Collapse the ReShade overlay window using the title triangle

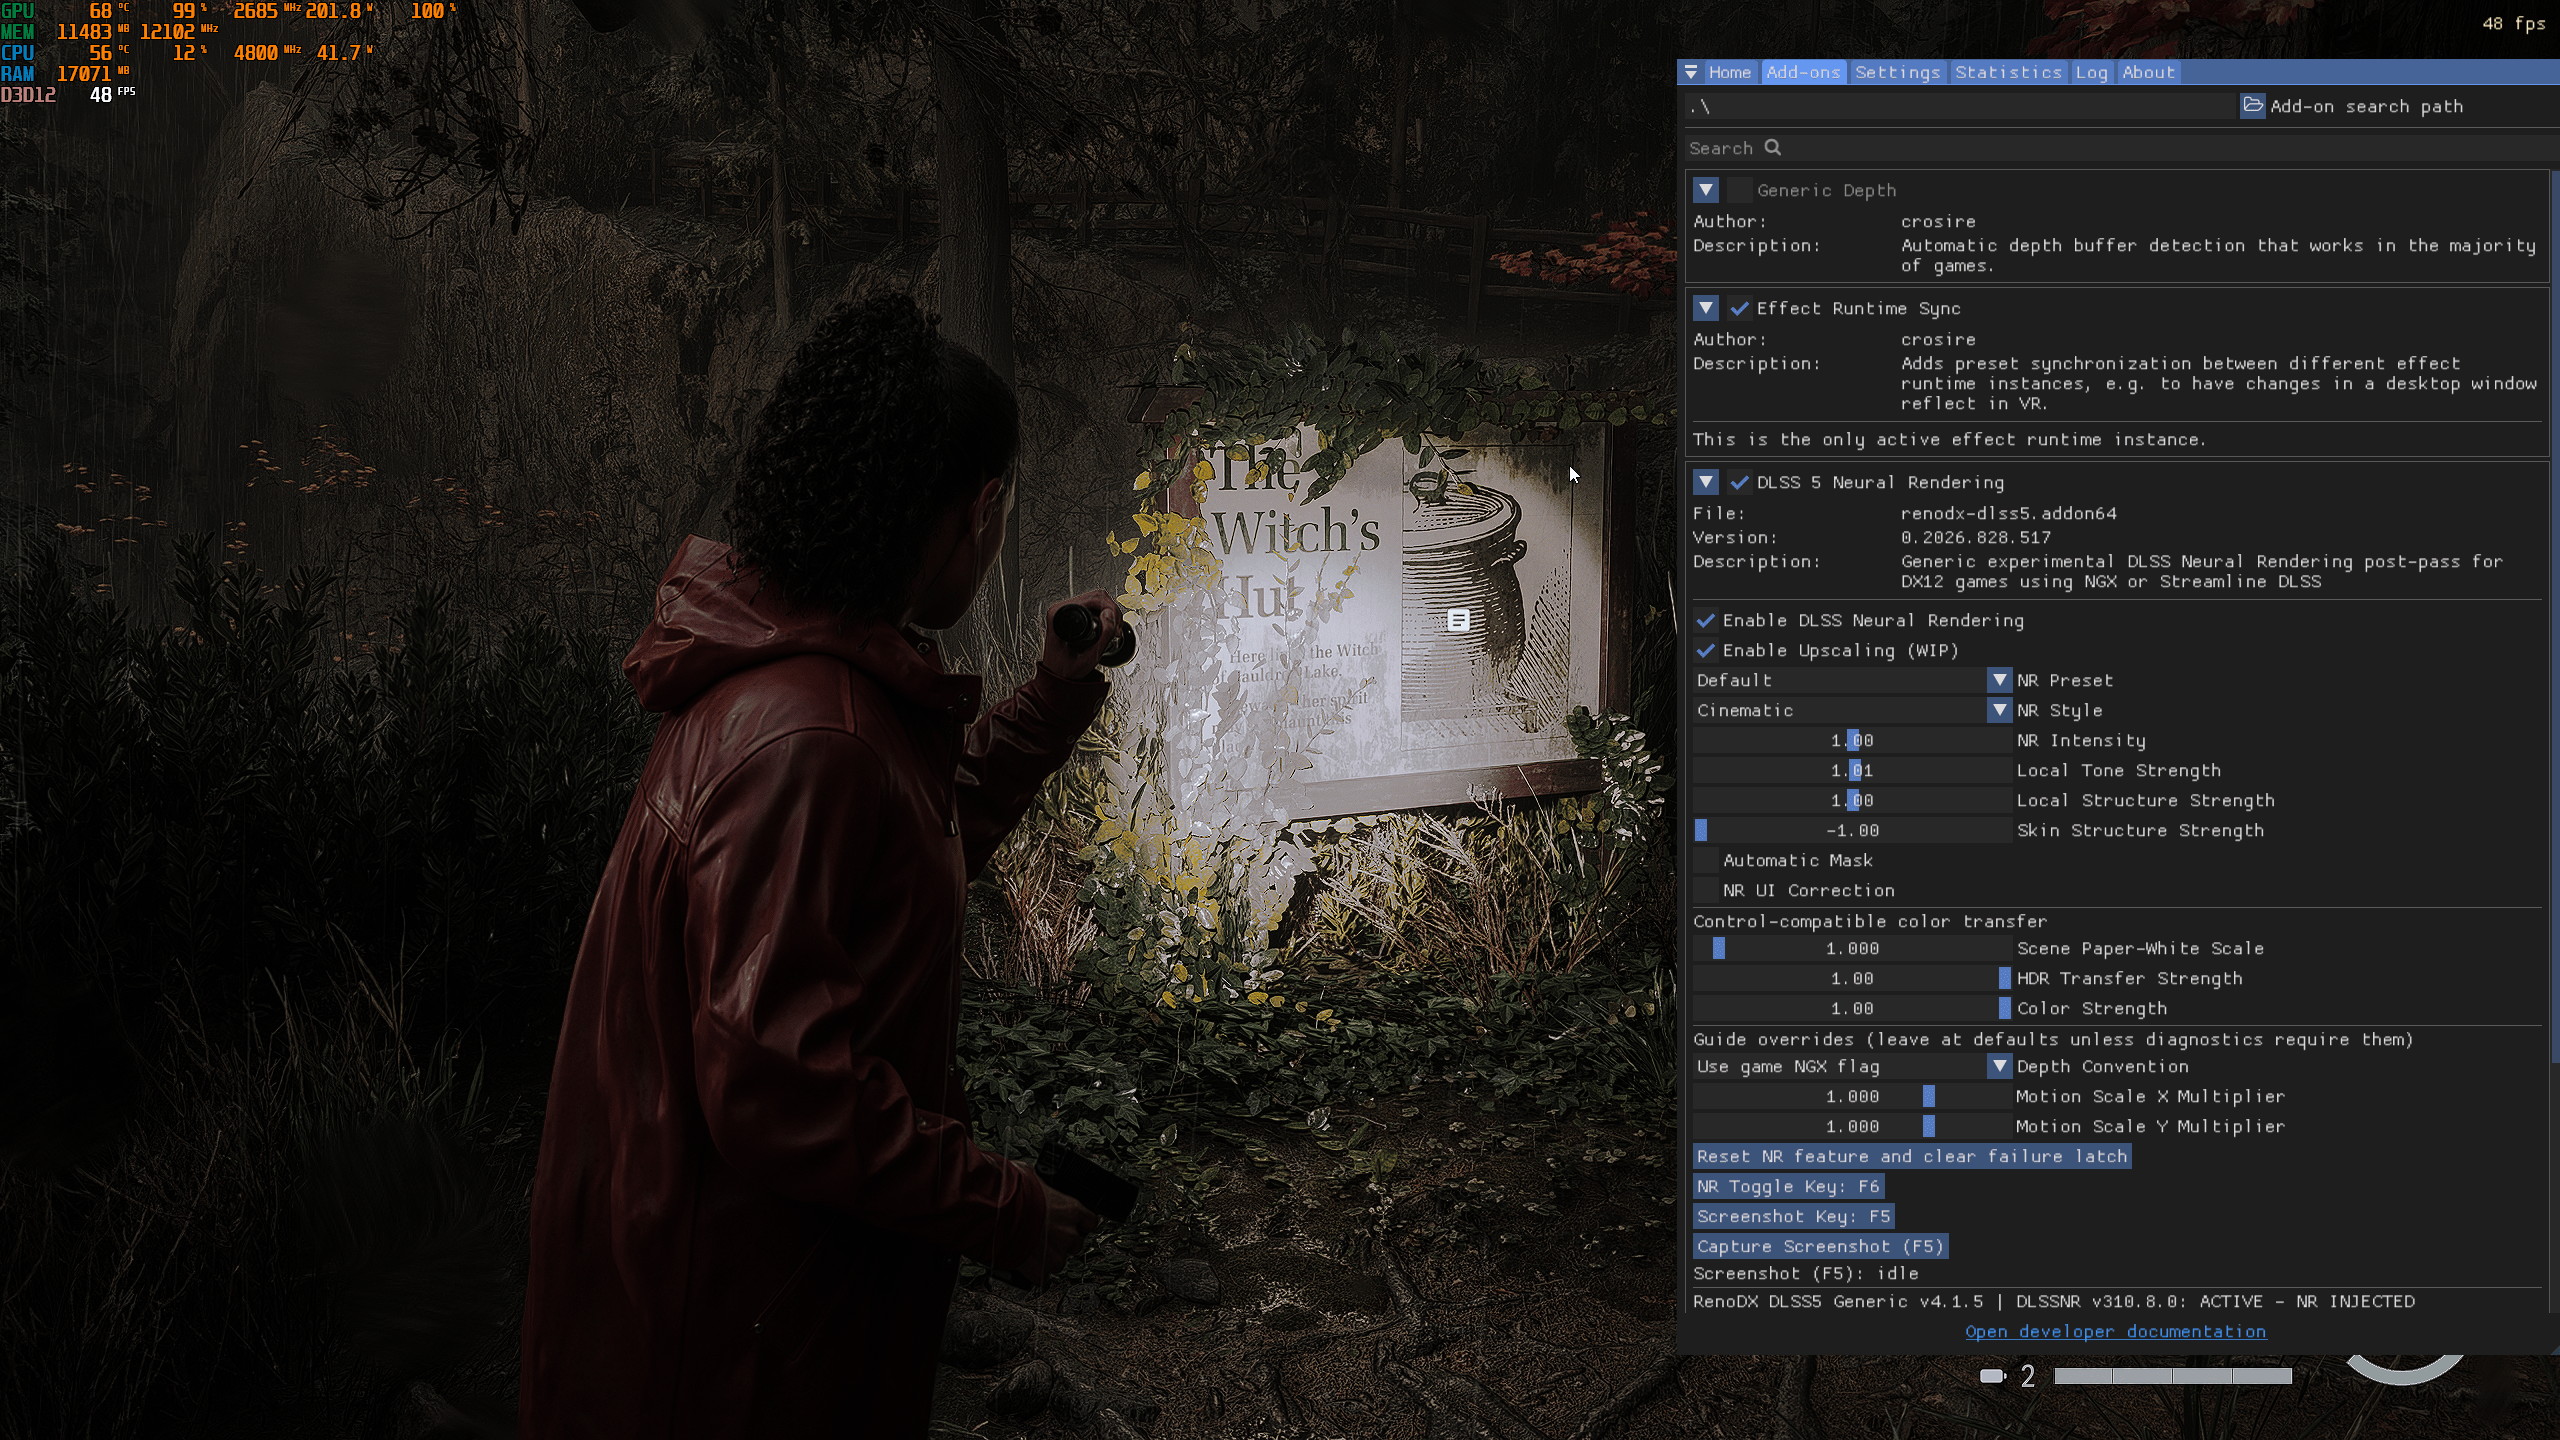tap(1691, 72)
